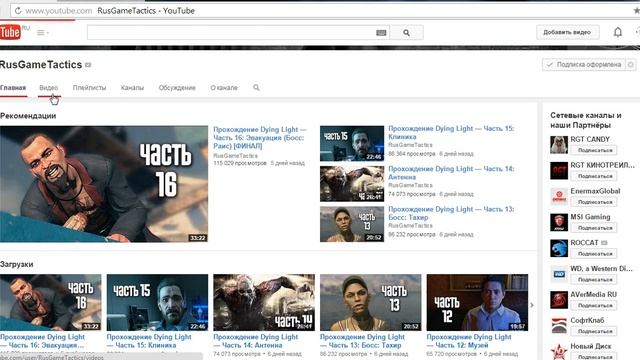Subscribe to RGT КИНОТРЕЙЛ channel
The image size is (640, 360).
595,176
